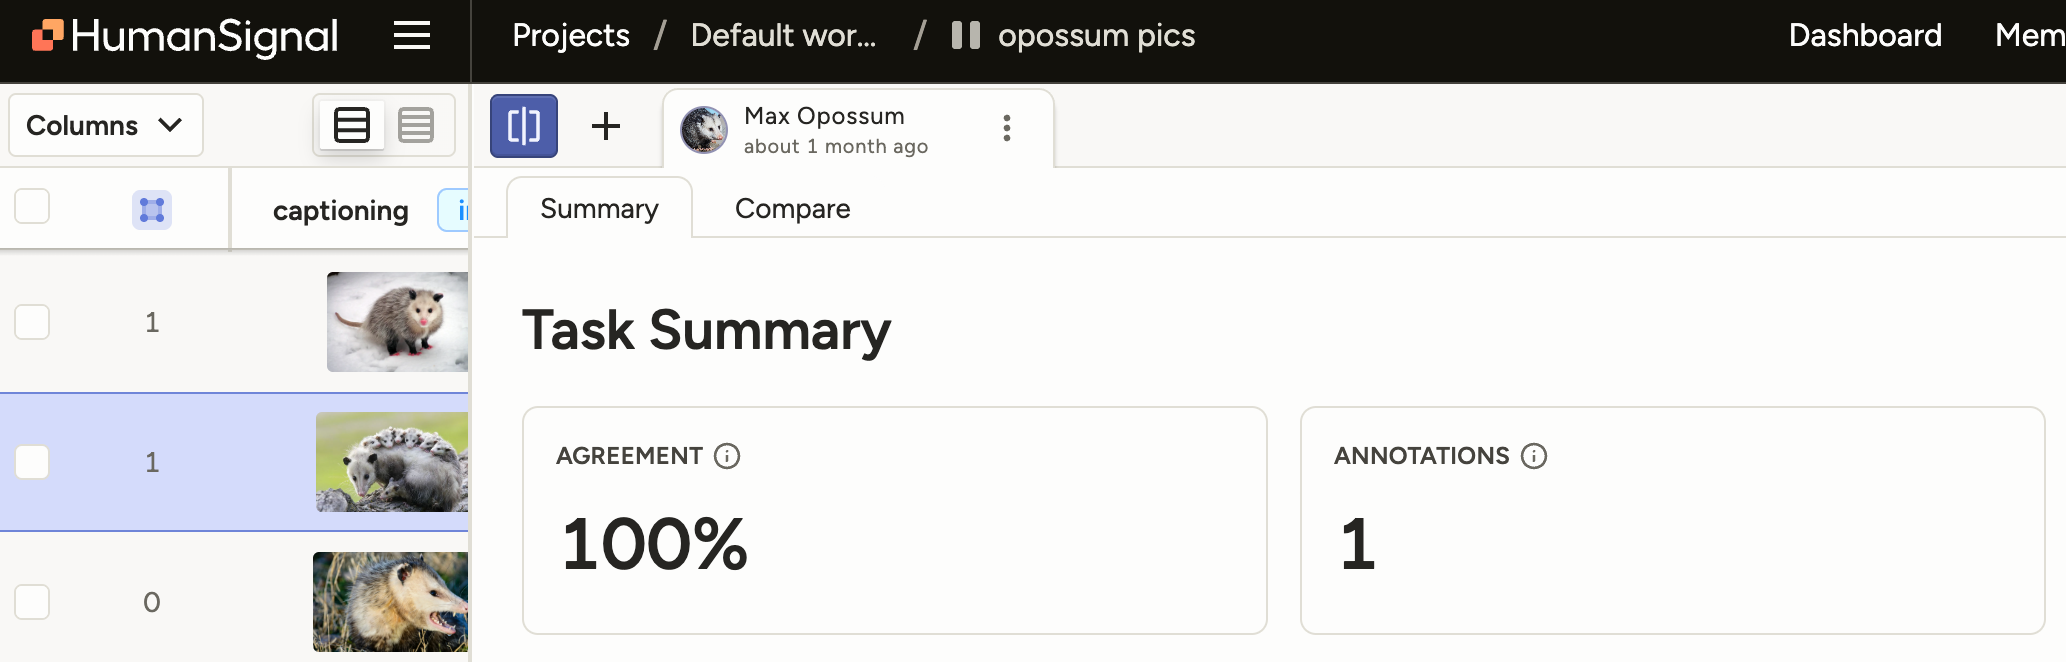Open the opossum with babies thumbnail

tap(392, 462)
